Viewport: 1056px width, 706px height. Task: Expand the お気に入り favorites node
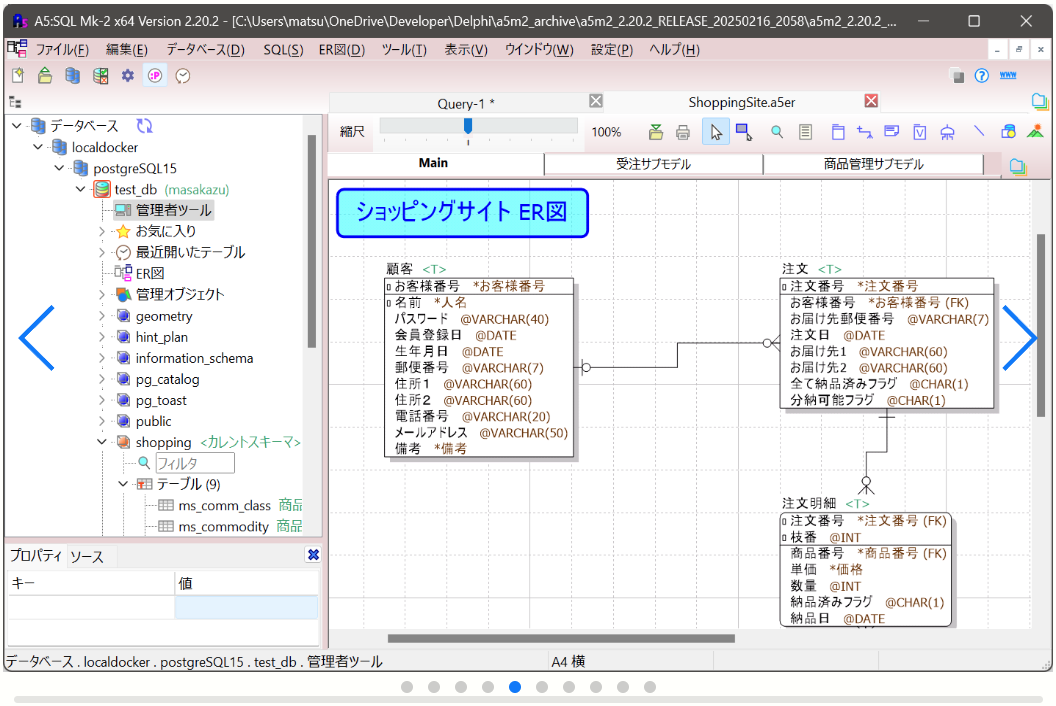click(102, 231)
